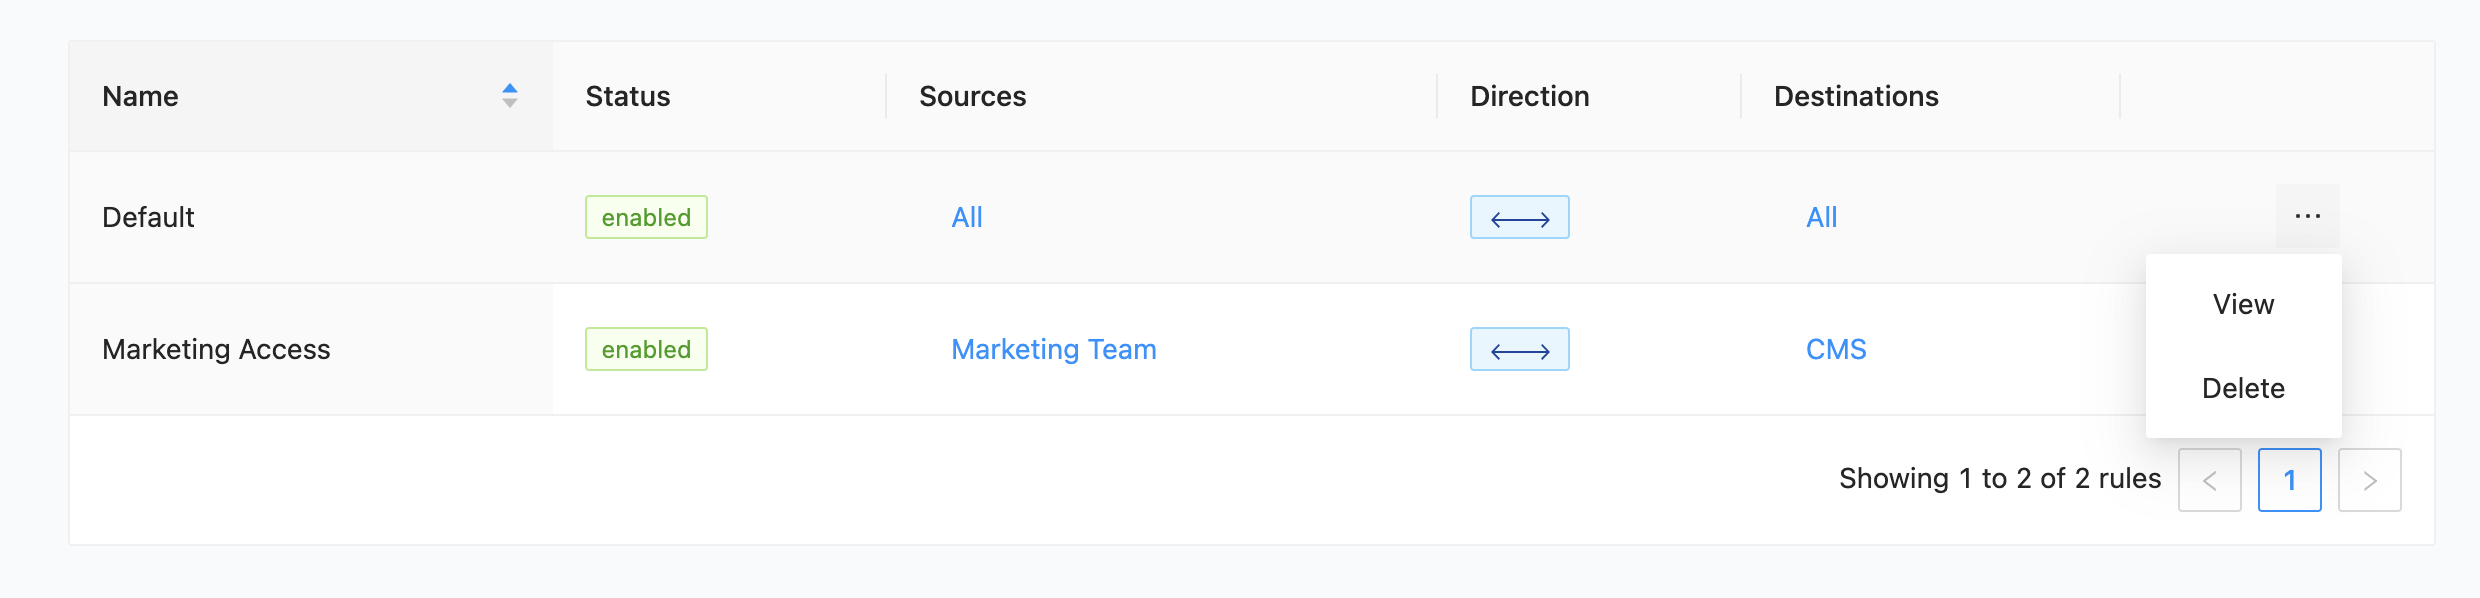Click the bidirectional arrow in Default row

coord(1519,218)
